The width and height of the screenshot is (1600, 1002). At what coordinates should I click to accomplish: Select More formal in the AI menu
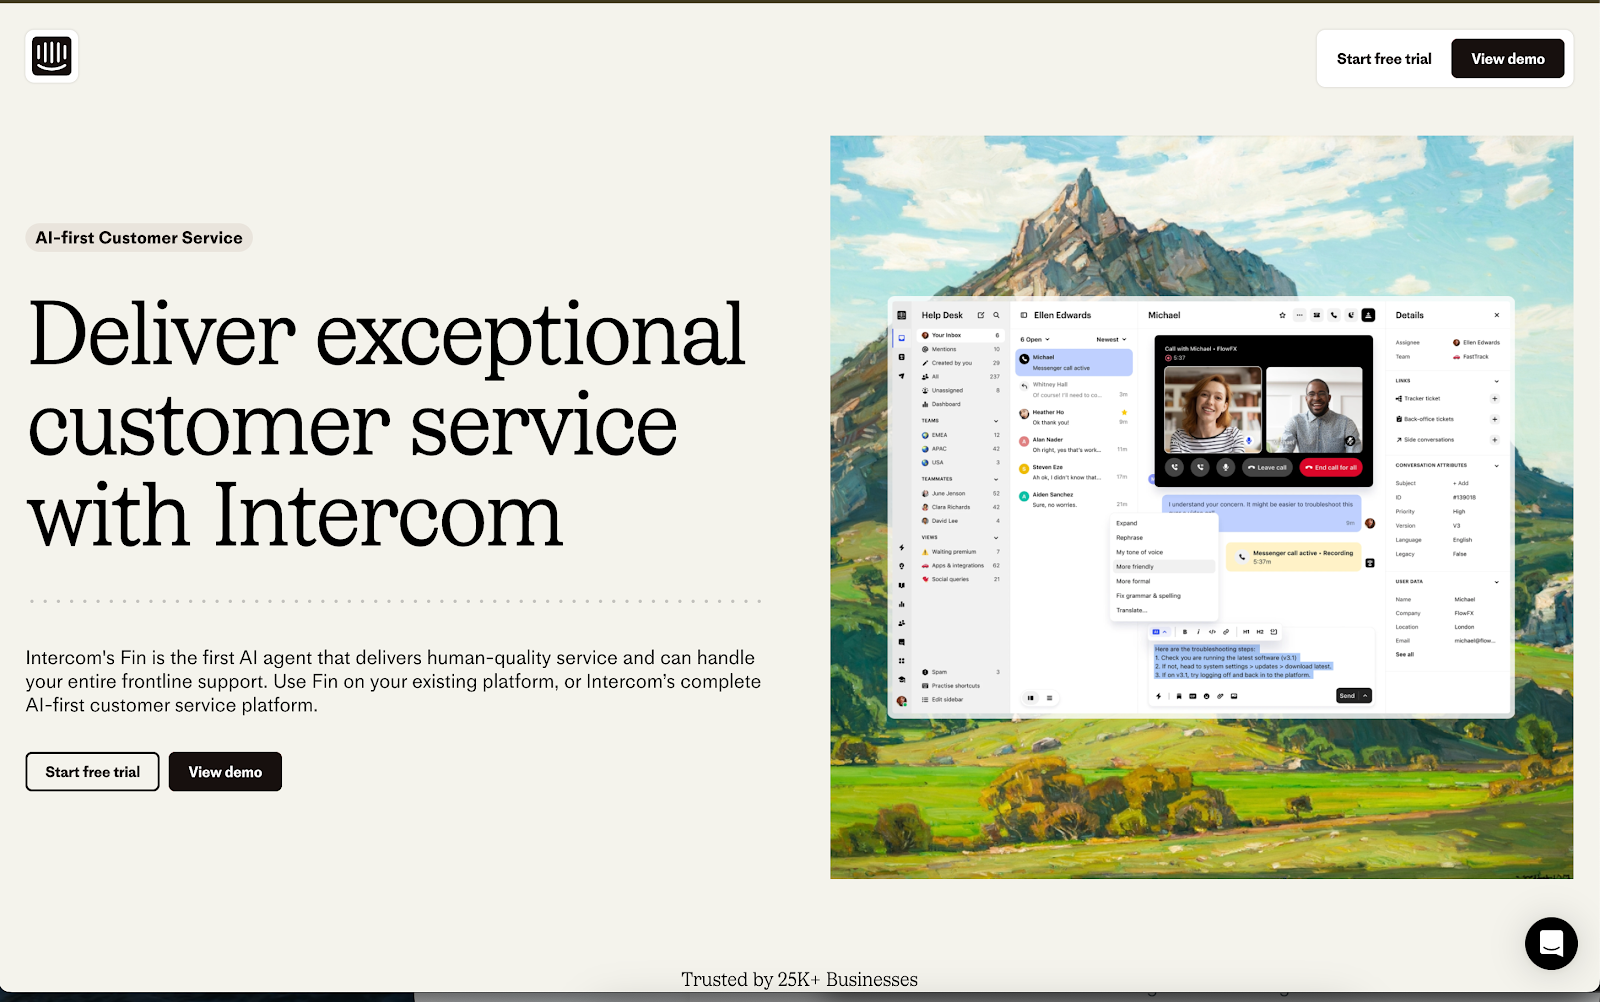click(x=1133, y=581)
